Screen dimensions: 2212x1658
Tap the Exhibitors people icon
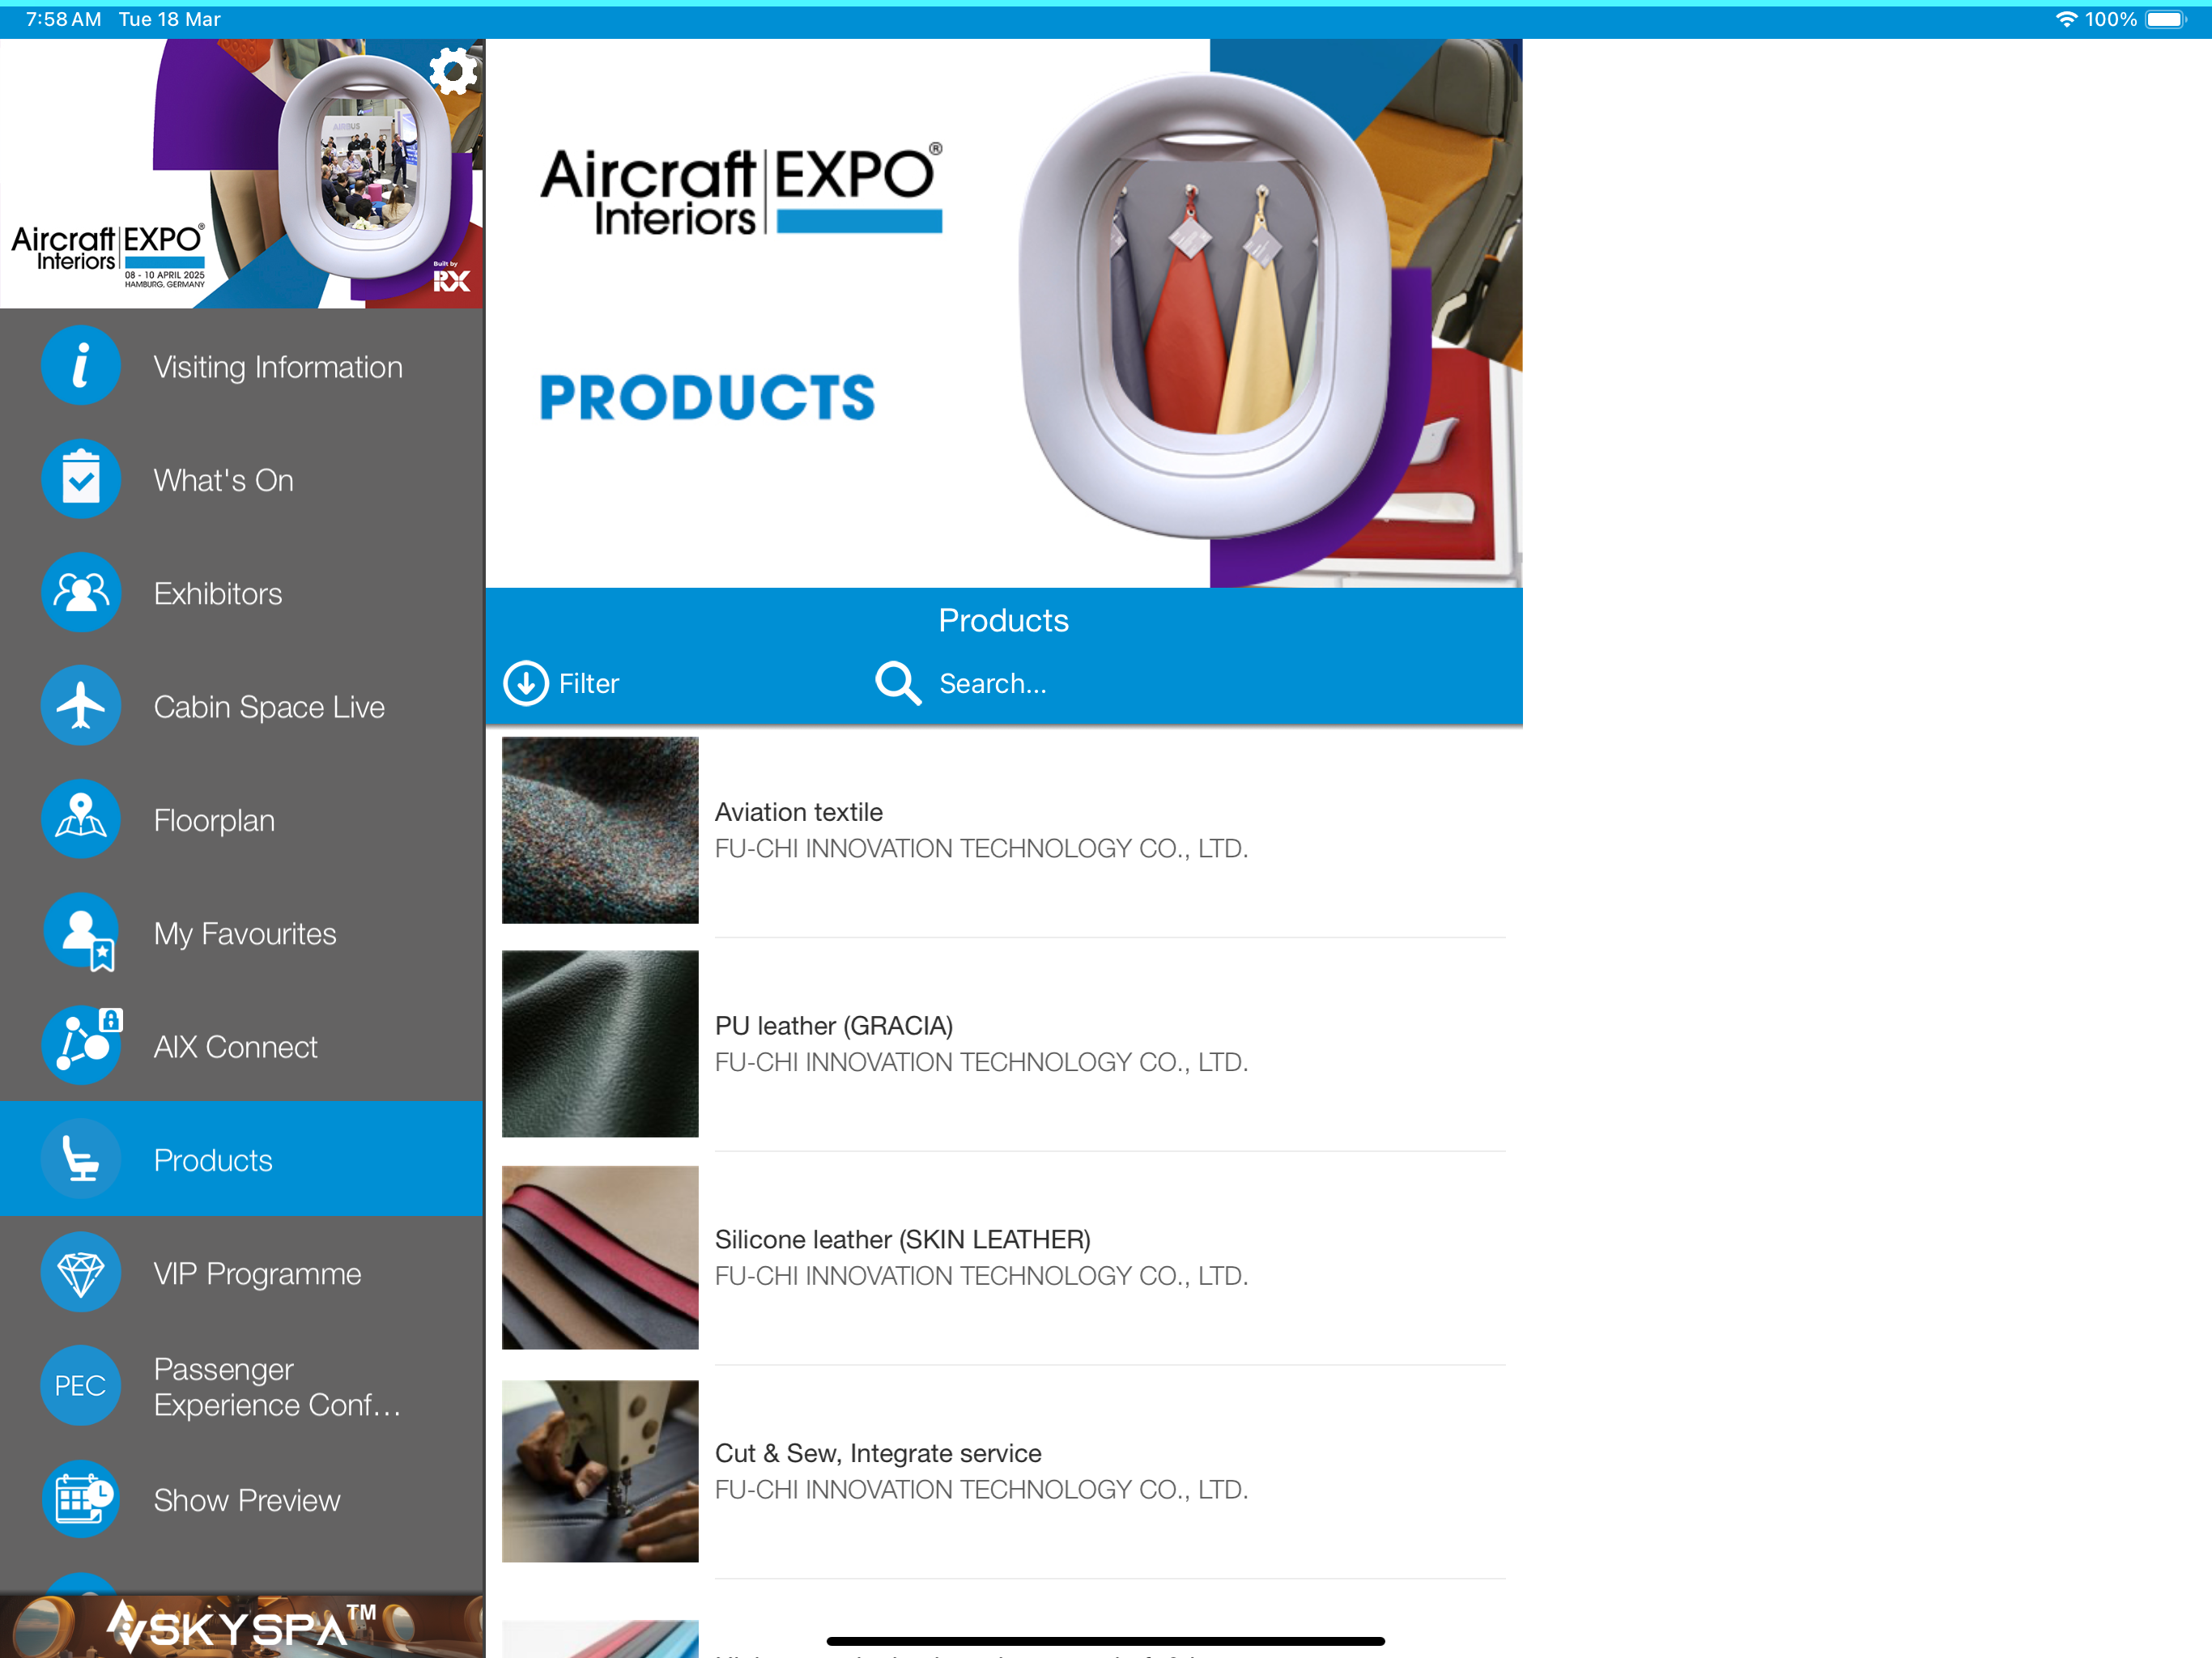click(81, 593)
